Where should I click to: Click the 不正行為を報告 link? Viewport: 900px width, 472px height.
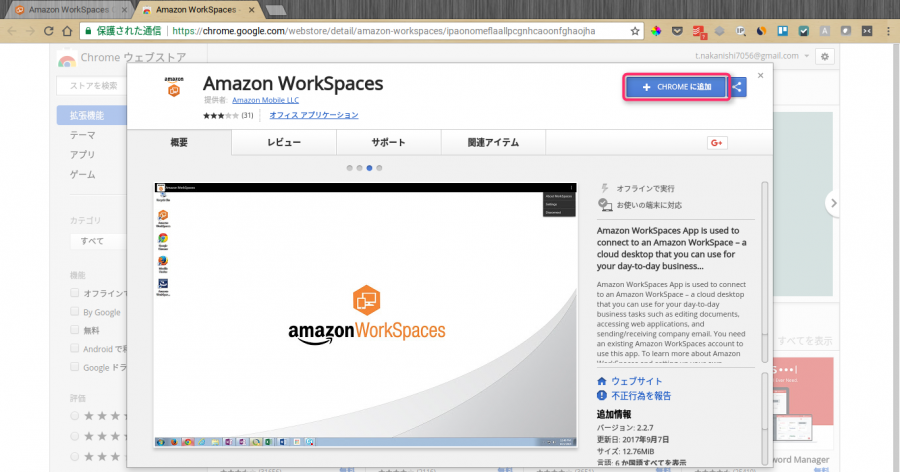point(641,396)
